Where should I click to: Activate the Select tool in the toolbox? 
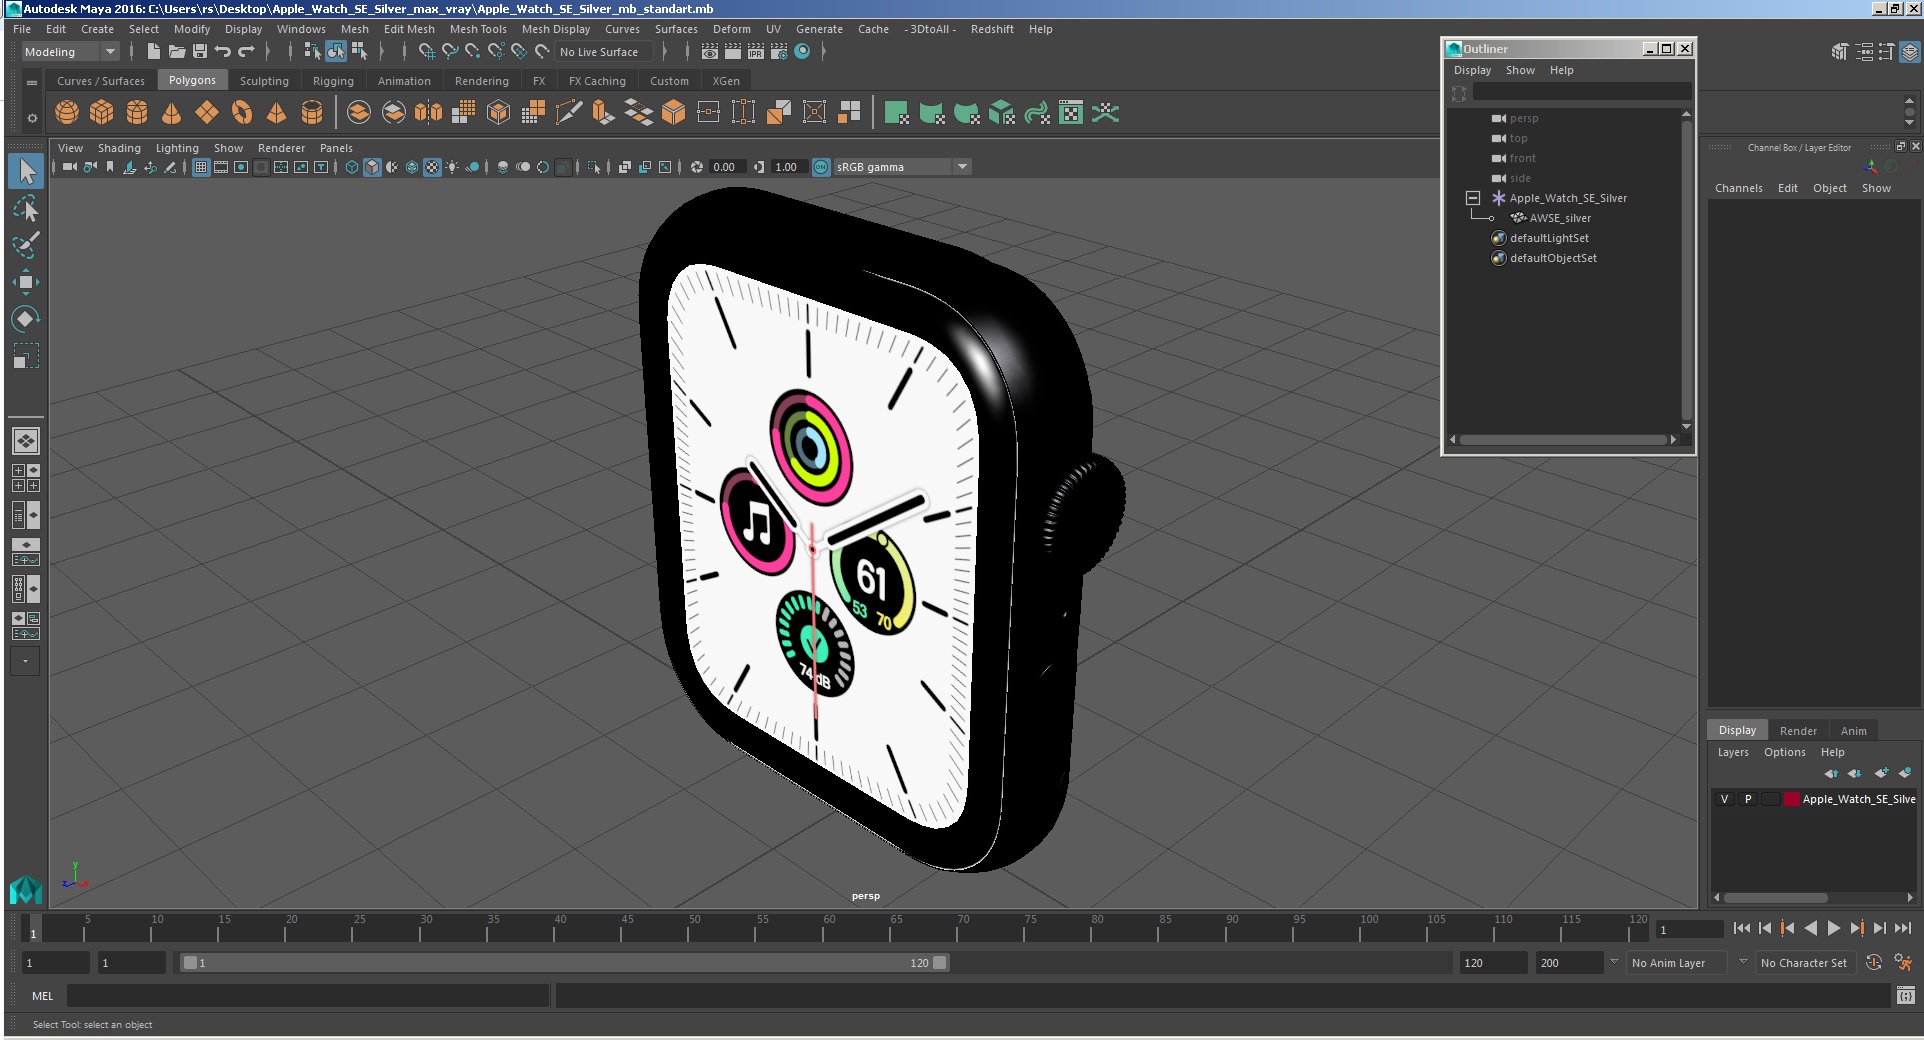click(26, 172)
